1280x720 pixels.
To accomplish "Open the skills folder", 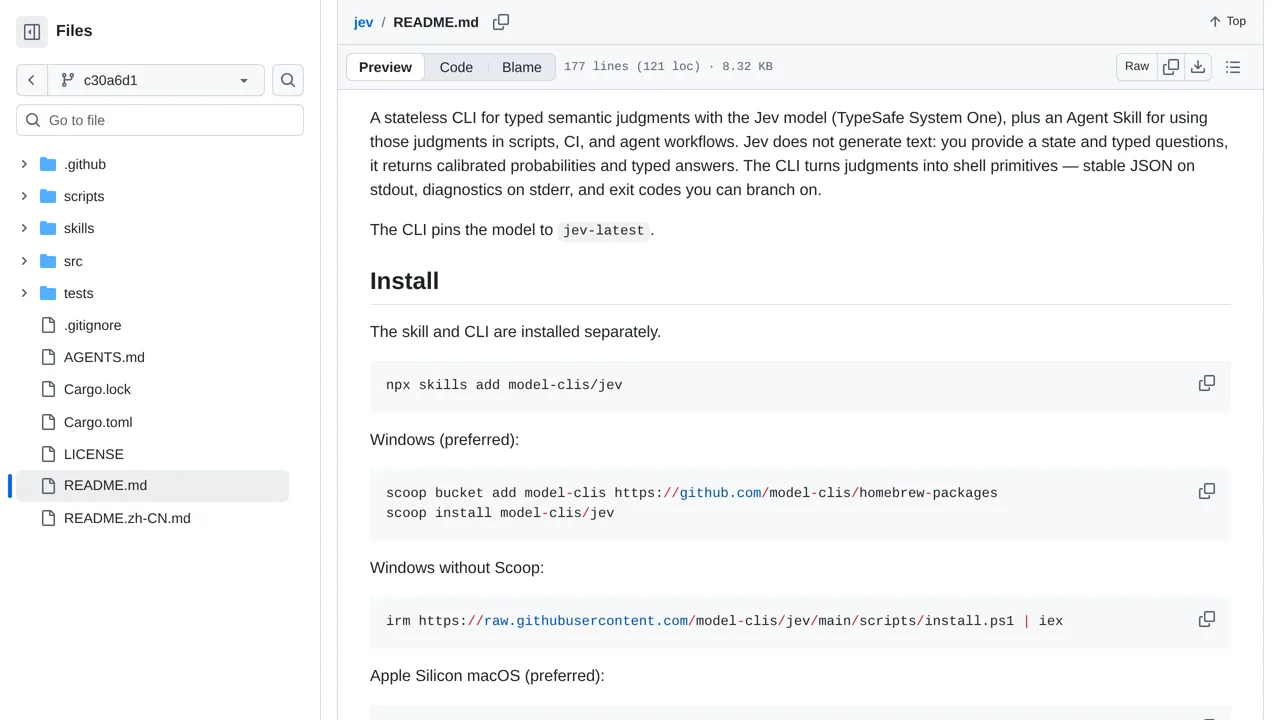I will [x=79, y=228].
